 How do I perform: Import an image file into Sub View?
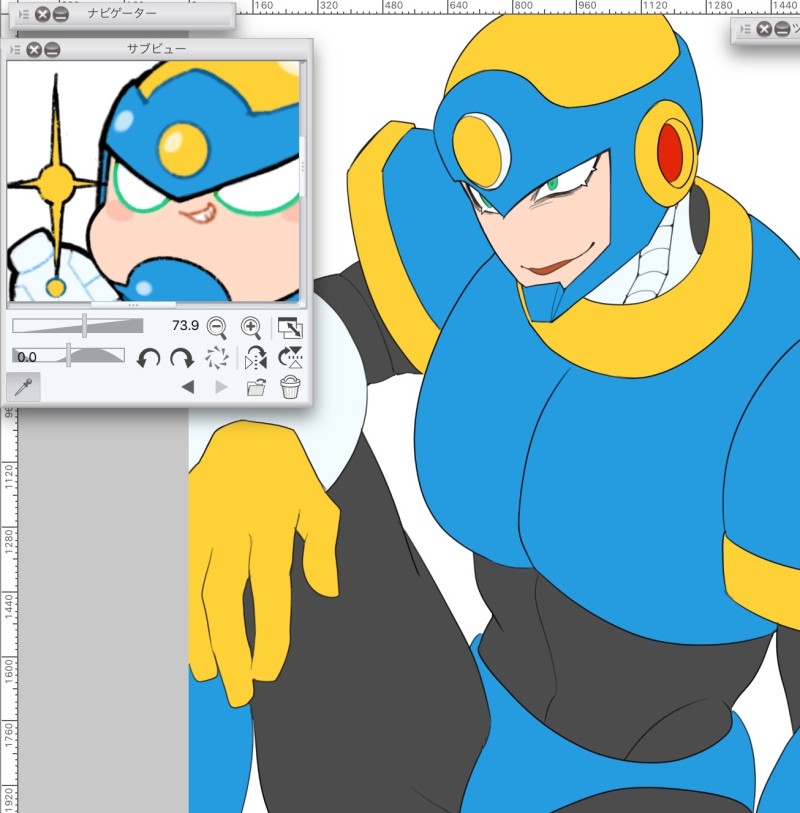pos(256,387)
